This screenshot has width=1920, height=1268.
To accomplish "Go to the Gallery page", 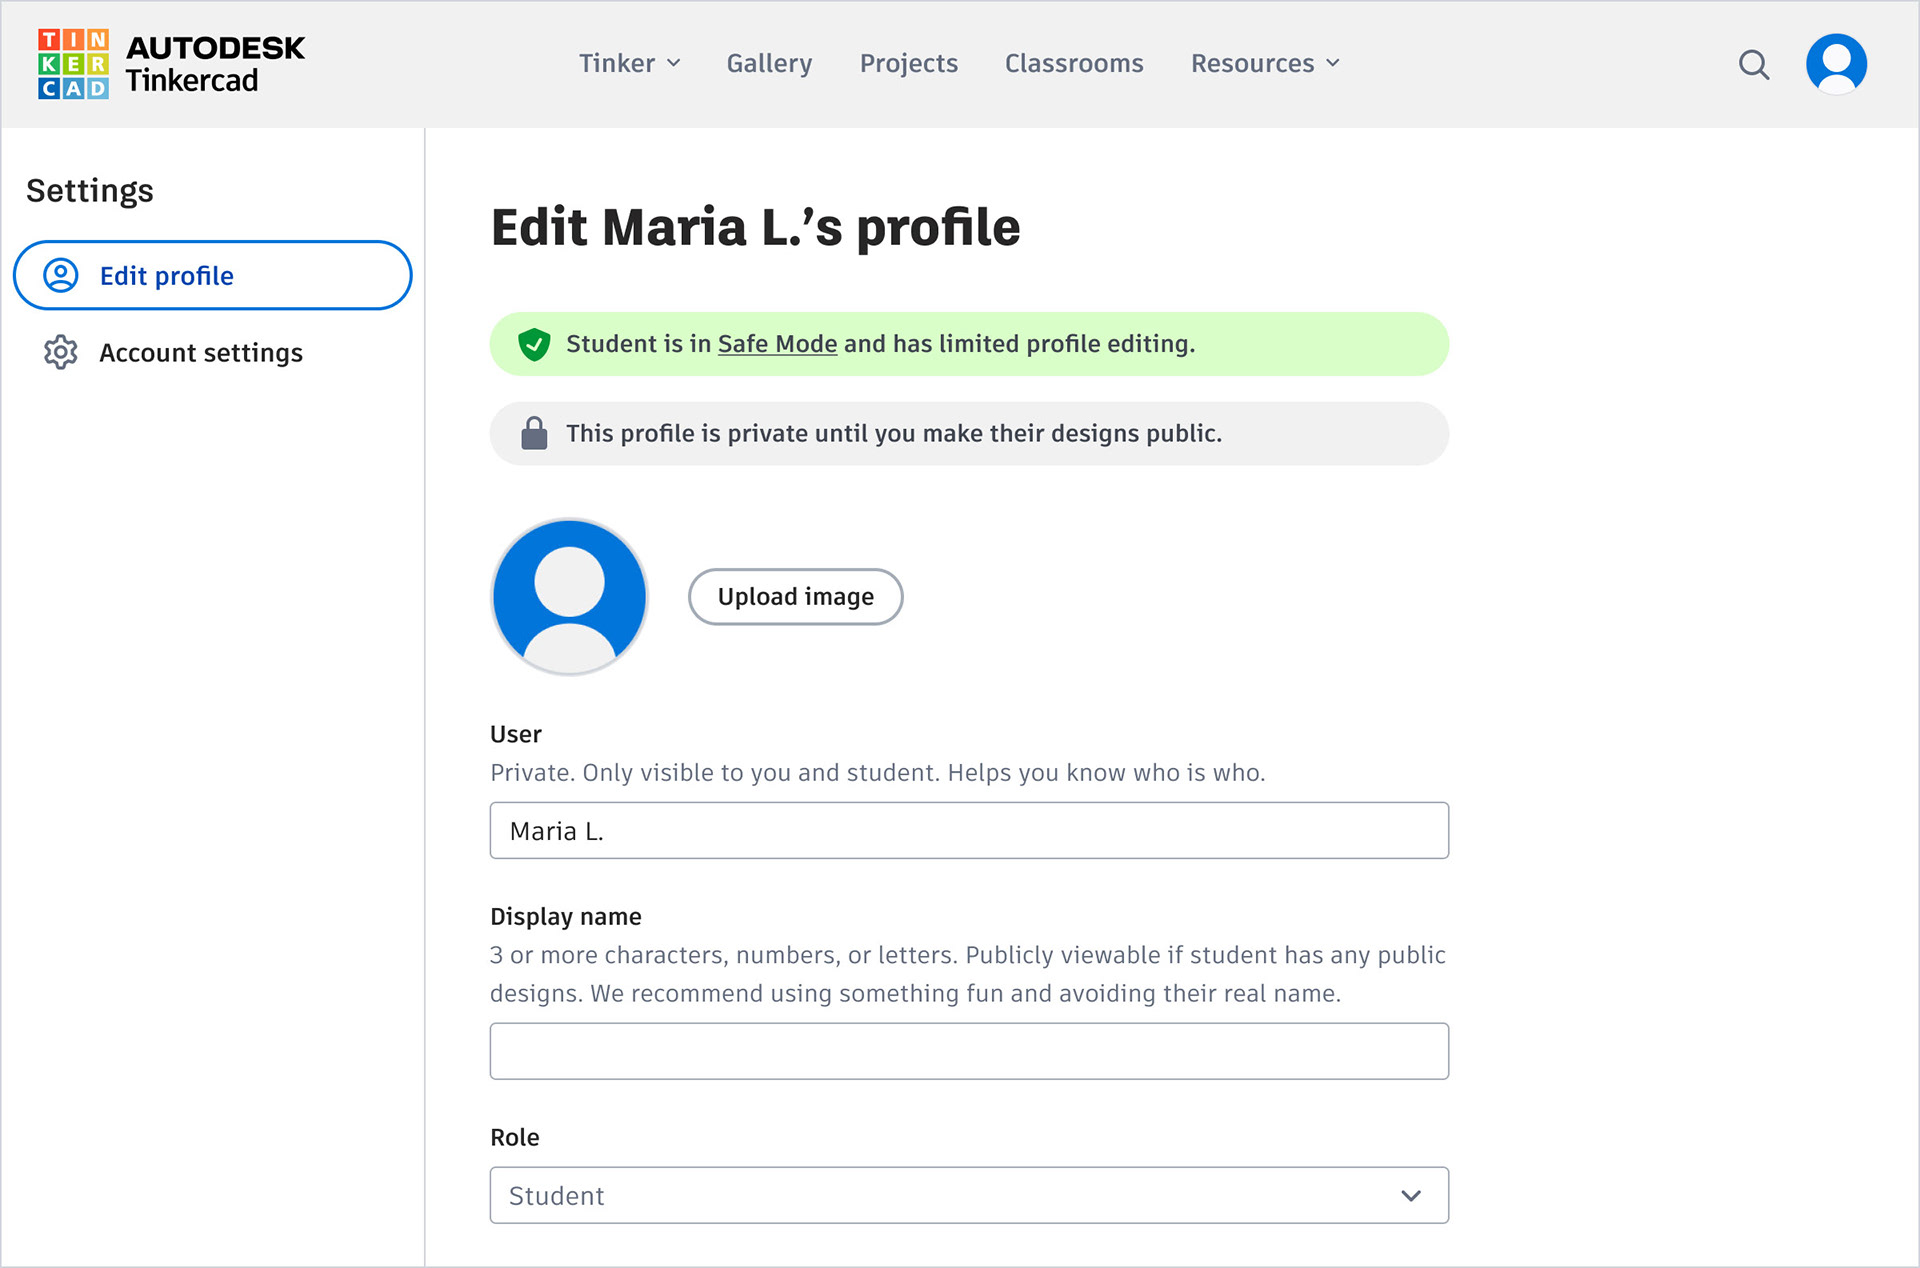I will tap(769, 63).
